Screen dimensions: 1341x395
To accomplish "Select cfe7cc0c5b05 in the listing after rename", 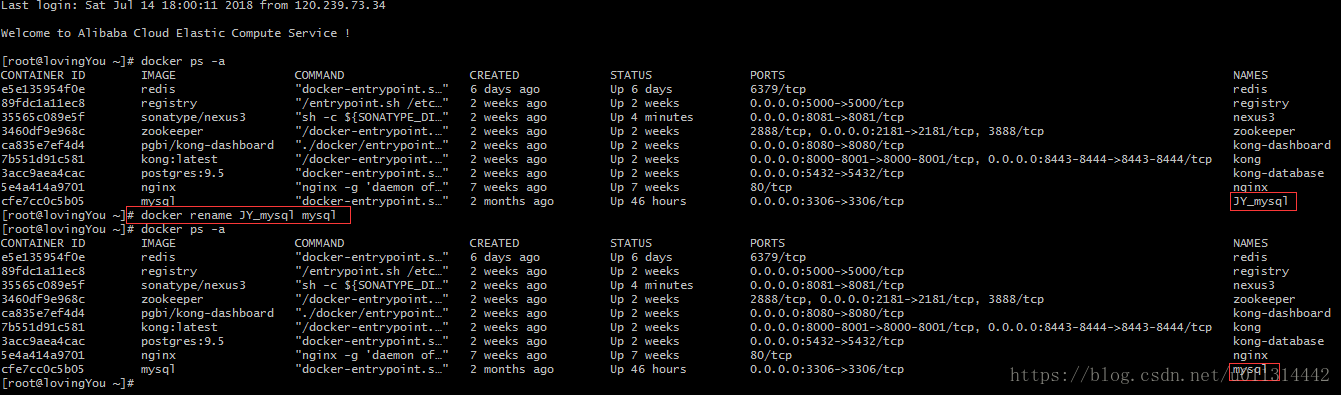I will (x=43, y=370).
